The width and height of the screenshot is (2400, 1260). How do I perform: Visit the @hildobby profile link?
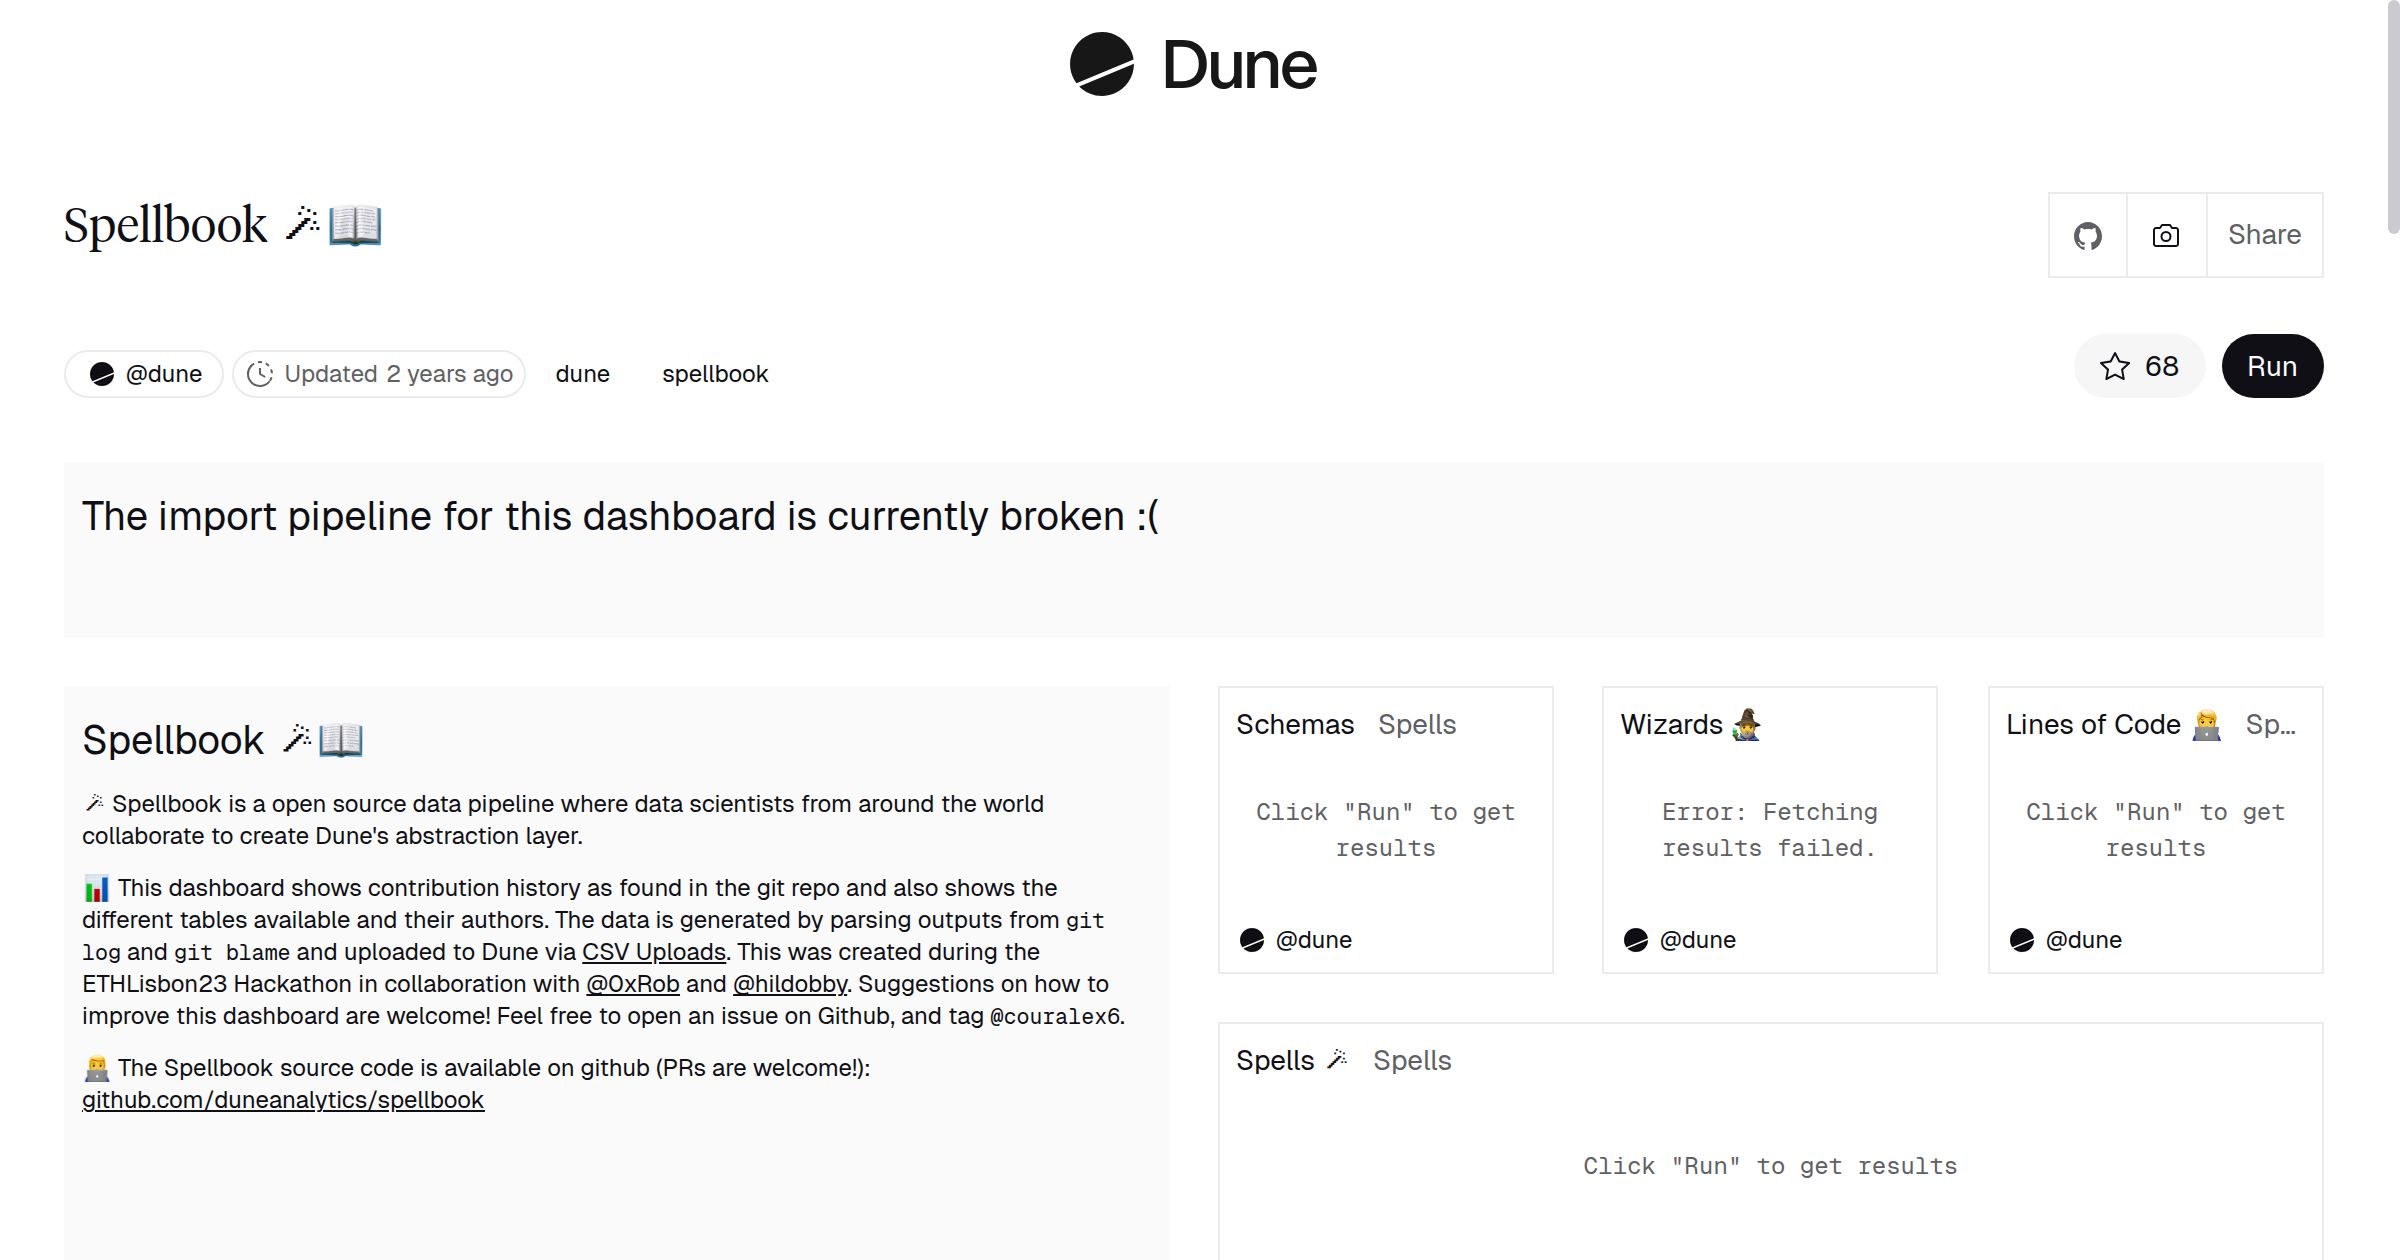pos(789,984)
